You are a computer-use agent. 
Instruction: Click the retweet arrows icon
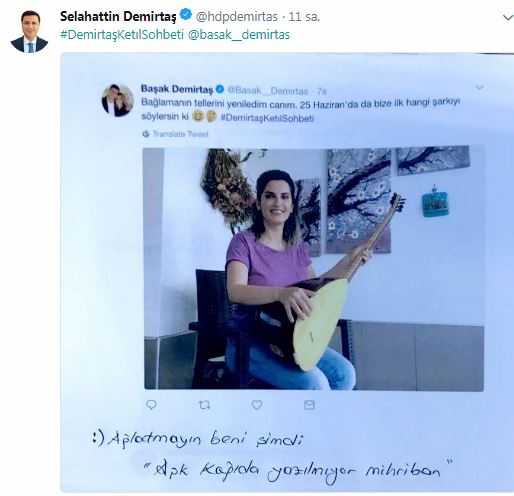tap(204, 405)
